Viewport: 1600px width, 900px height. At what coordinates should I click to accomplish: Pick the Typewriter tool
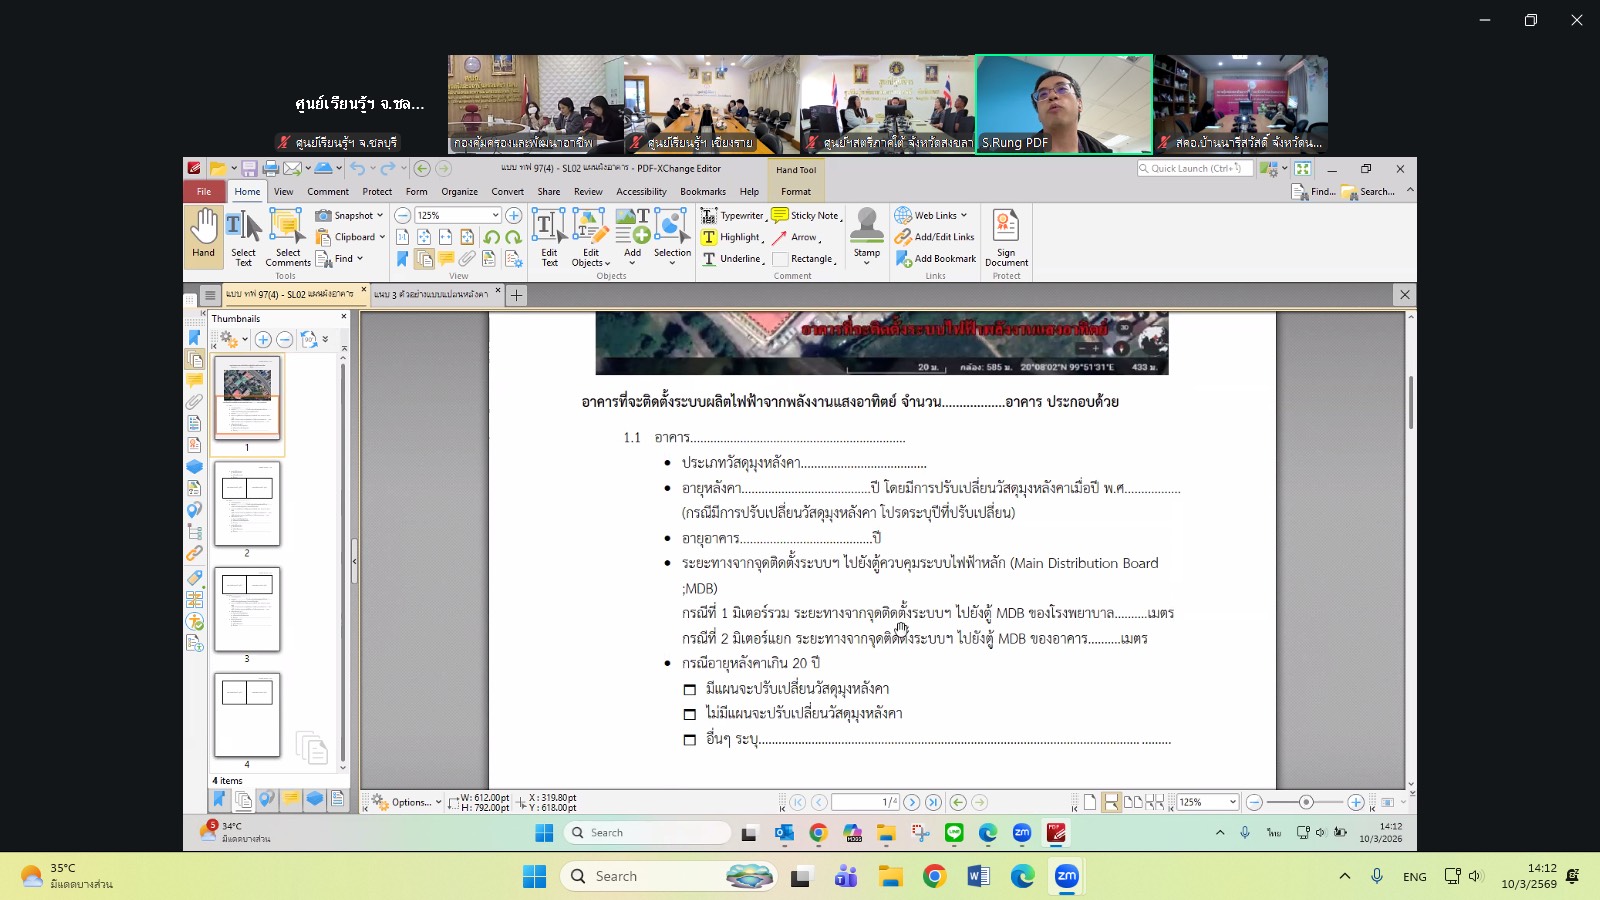point(733,216)
